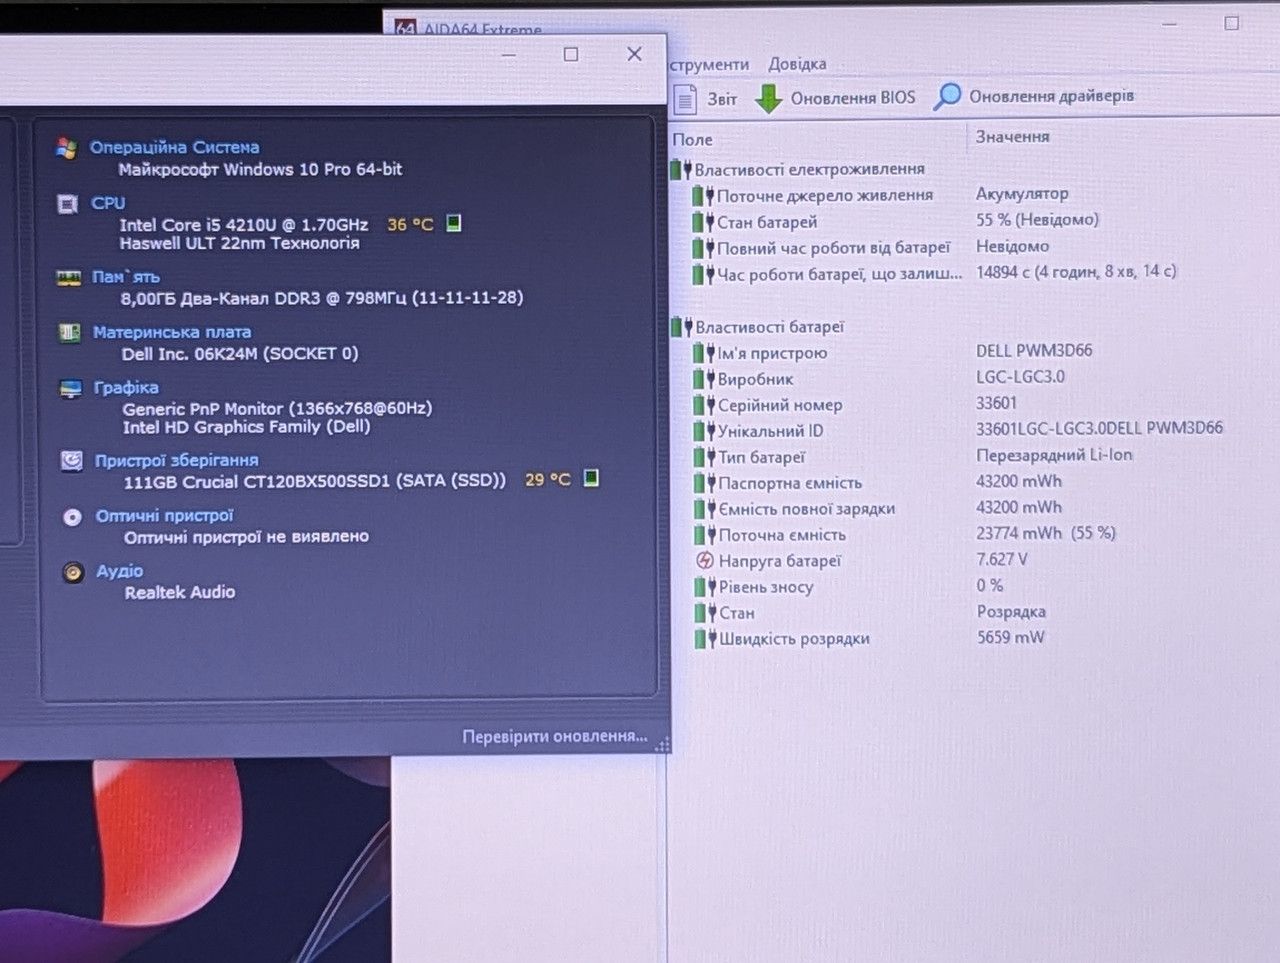Select the CPU chip icon in Speccy
Viewport: 1280px width, 963px height.
pyautogui.click(x=67, y=204)
